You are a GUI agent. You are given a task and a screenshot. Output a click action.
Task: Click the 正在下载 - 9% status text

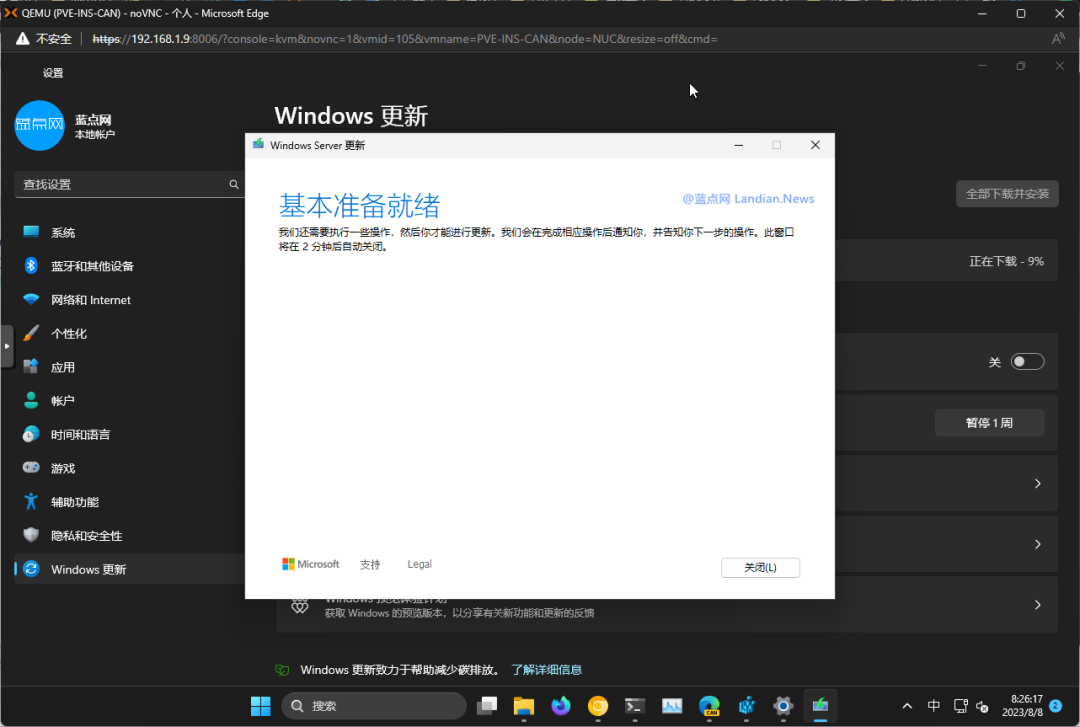pos(1006,261)
